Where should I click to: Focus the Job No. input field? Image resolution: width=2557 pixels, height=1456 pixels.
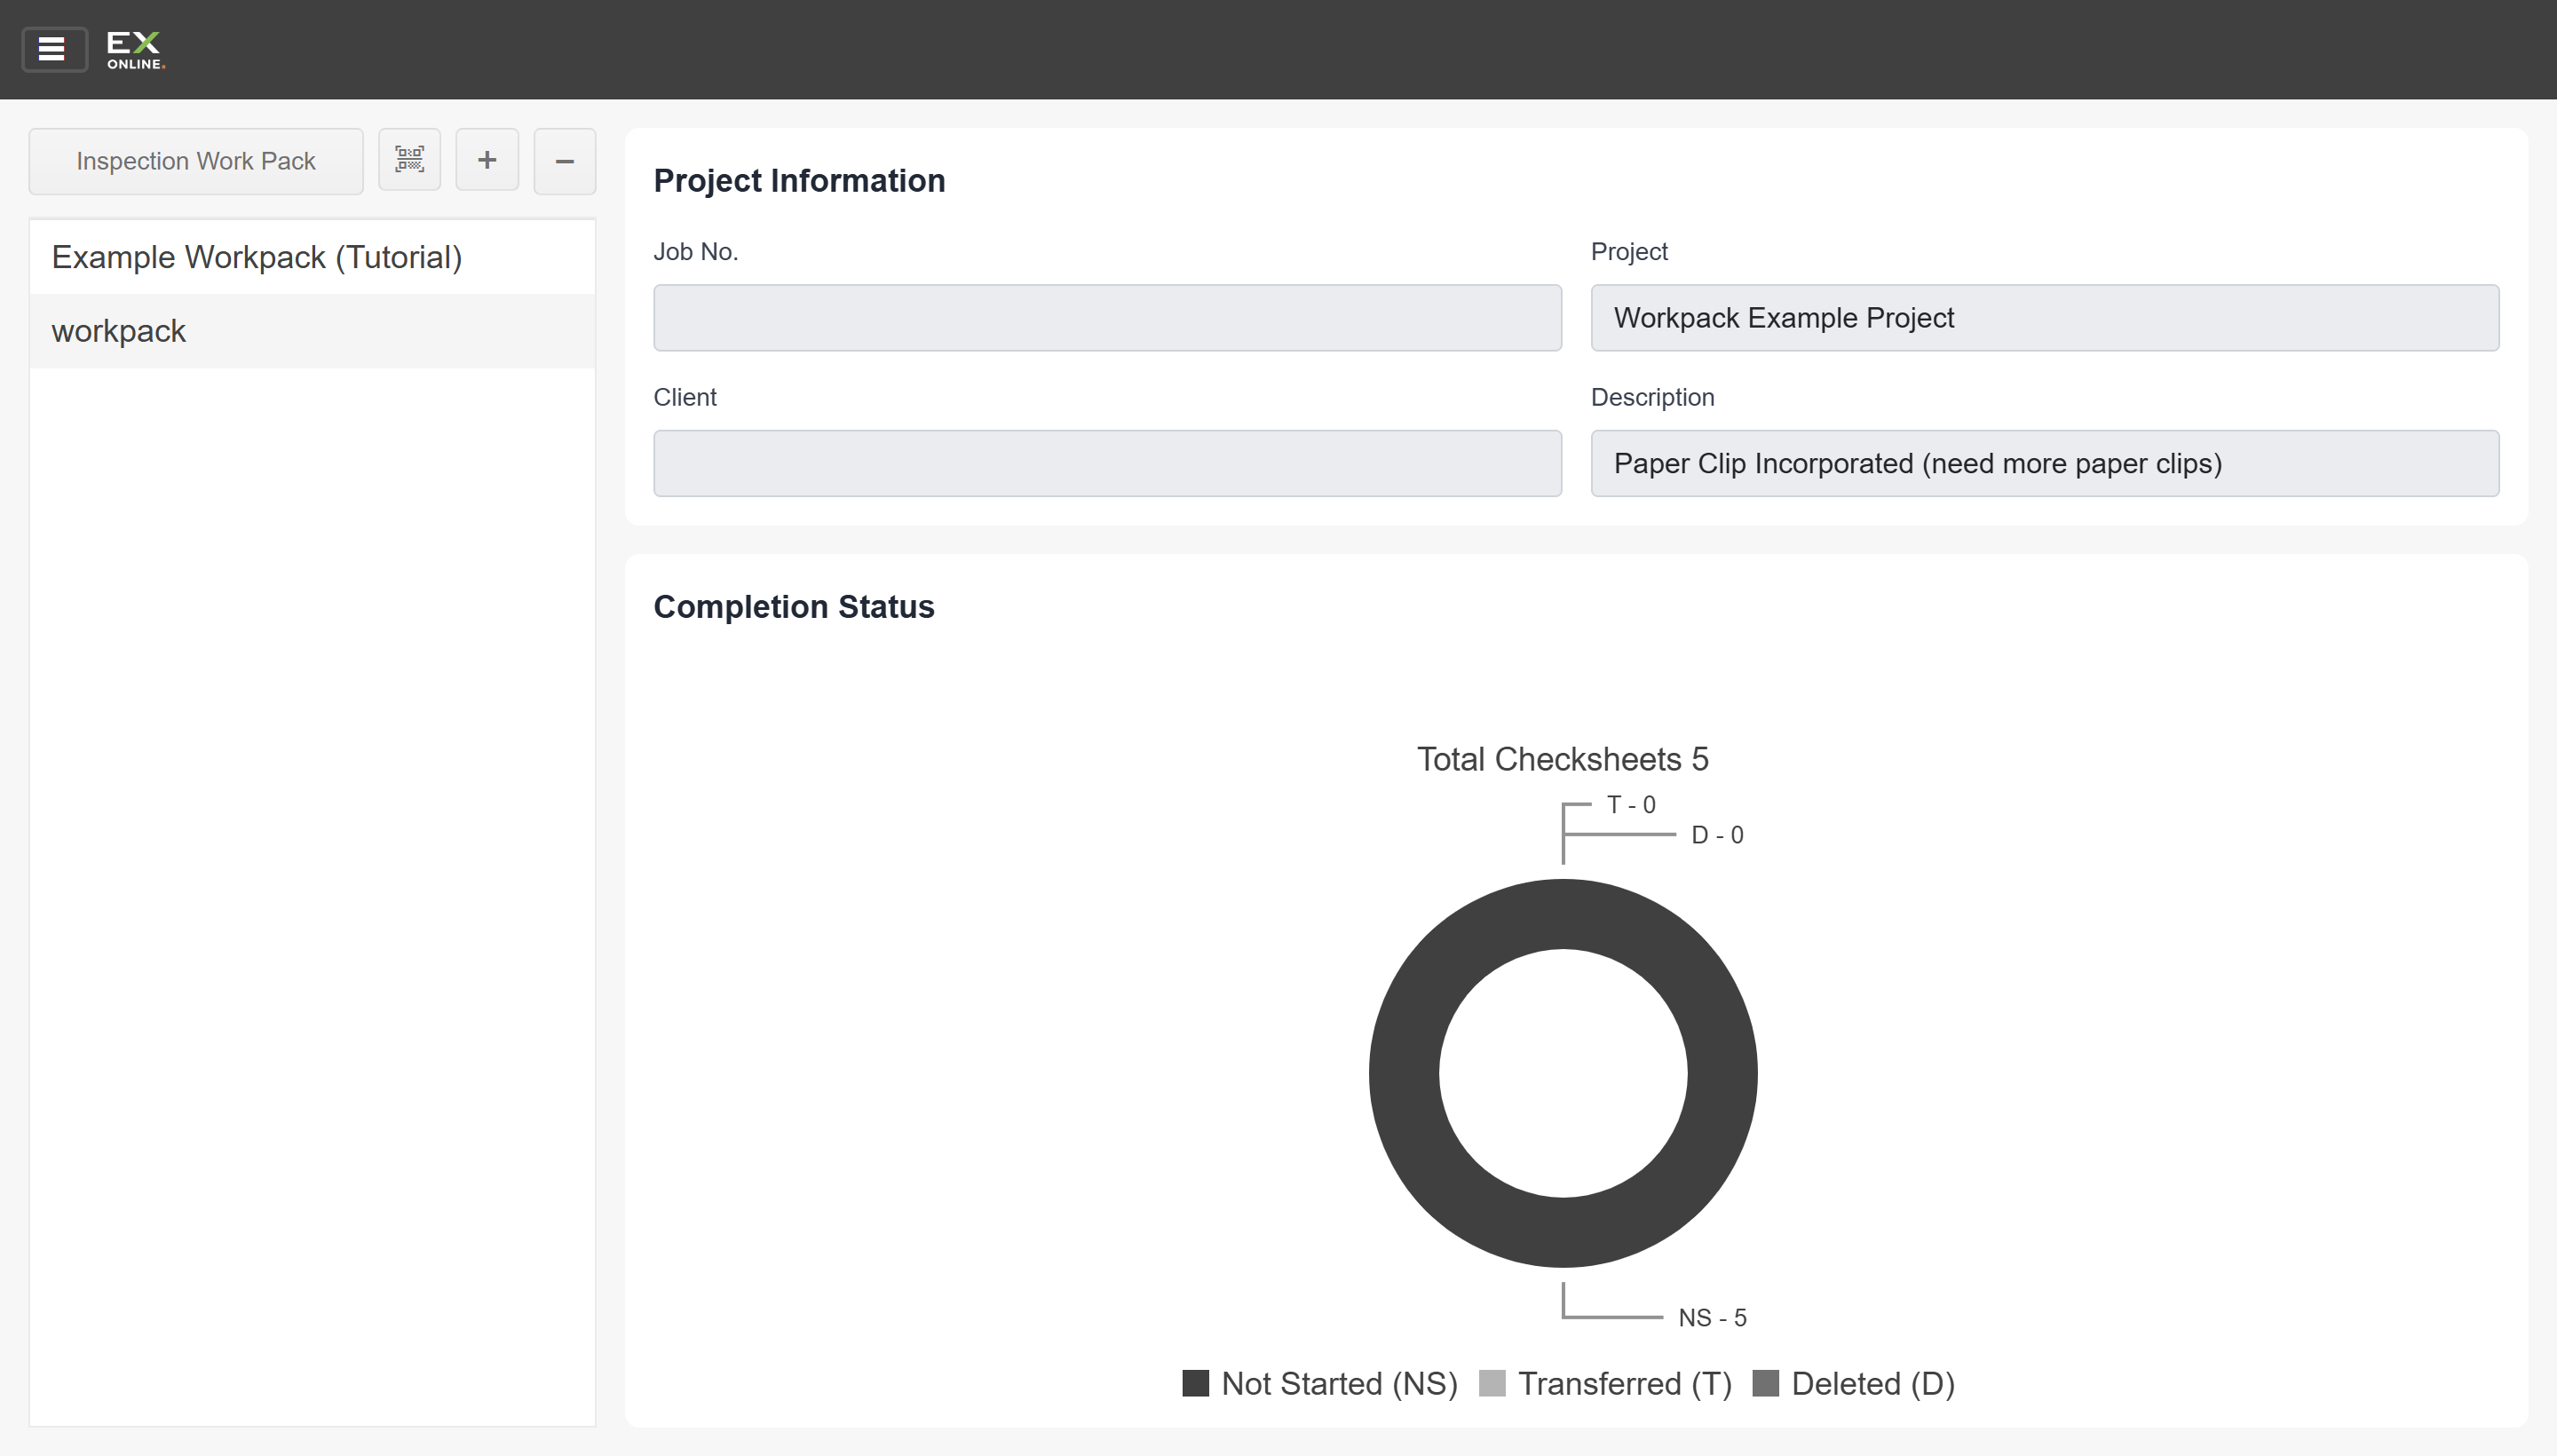[1107, 318]
